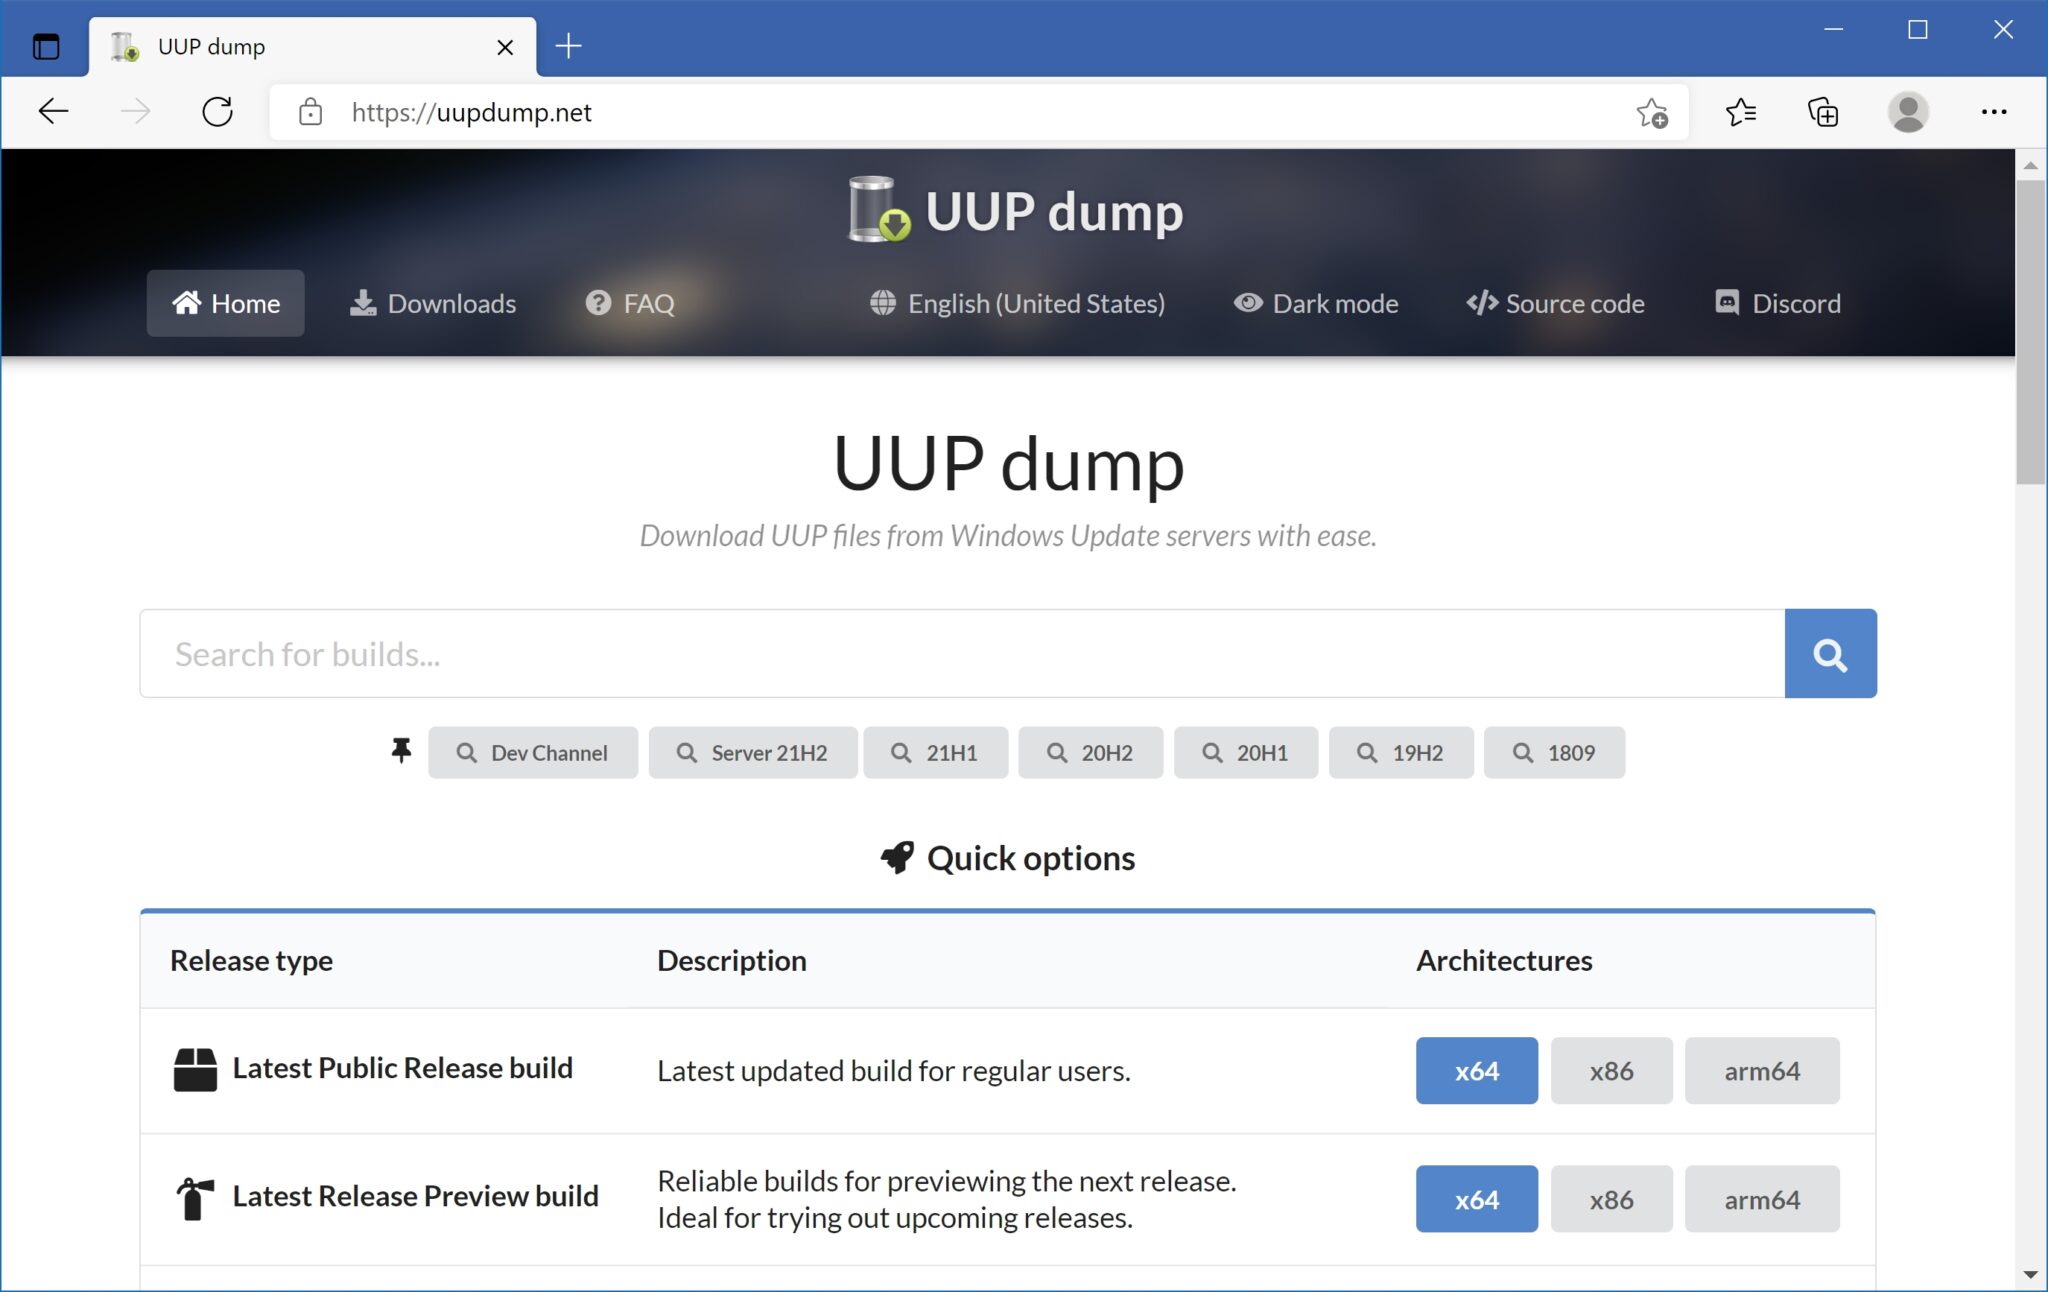Open the English (United States) language selector
Screen dimensions: 2048x1292
point(1036,303)
